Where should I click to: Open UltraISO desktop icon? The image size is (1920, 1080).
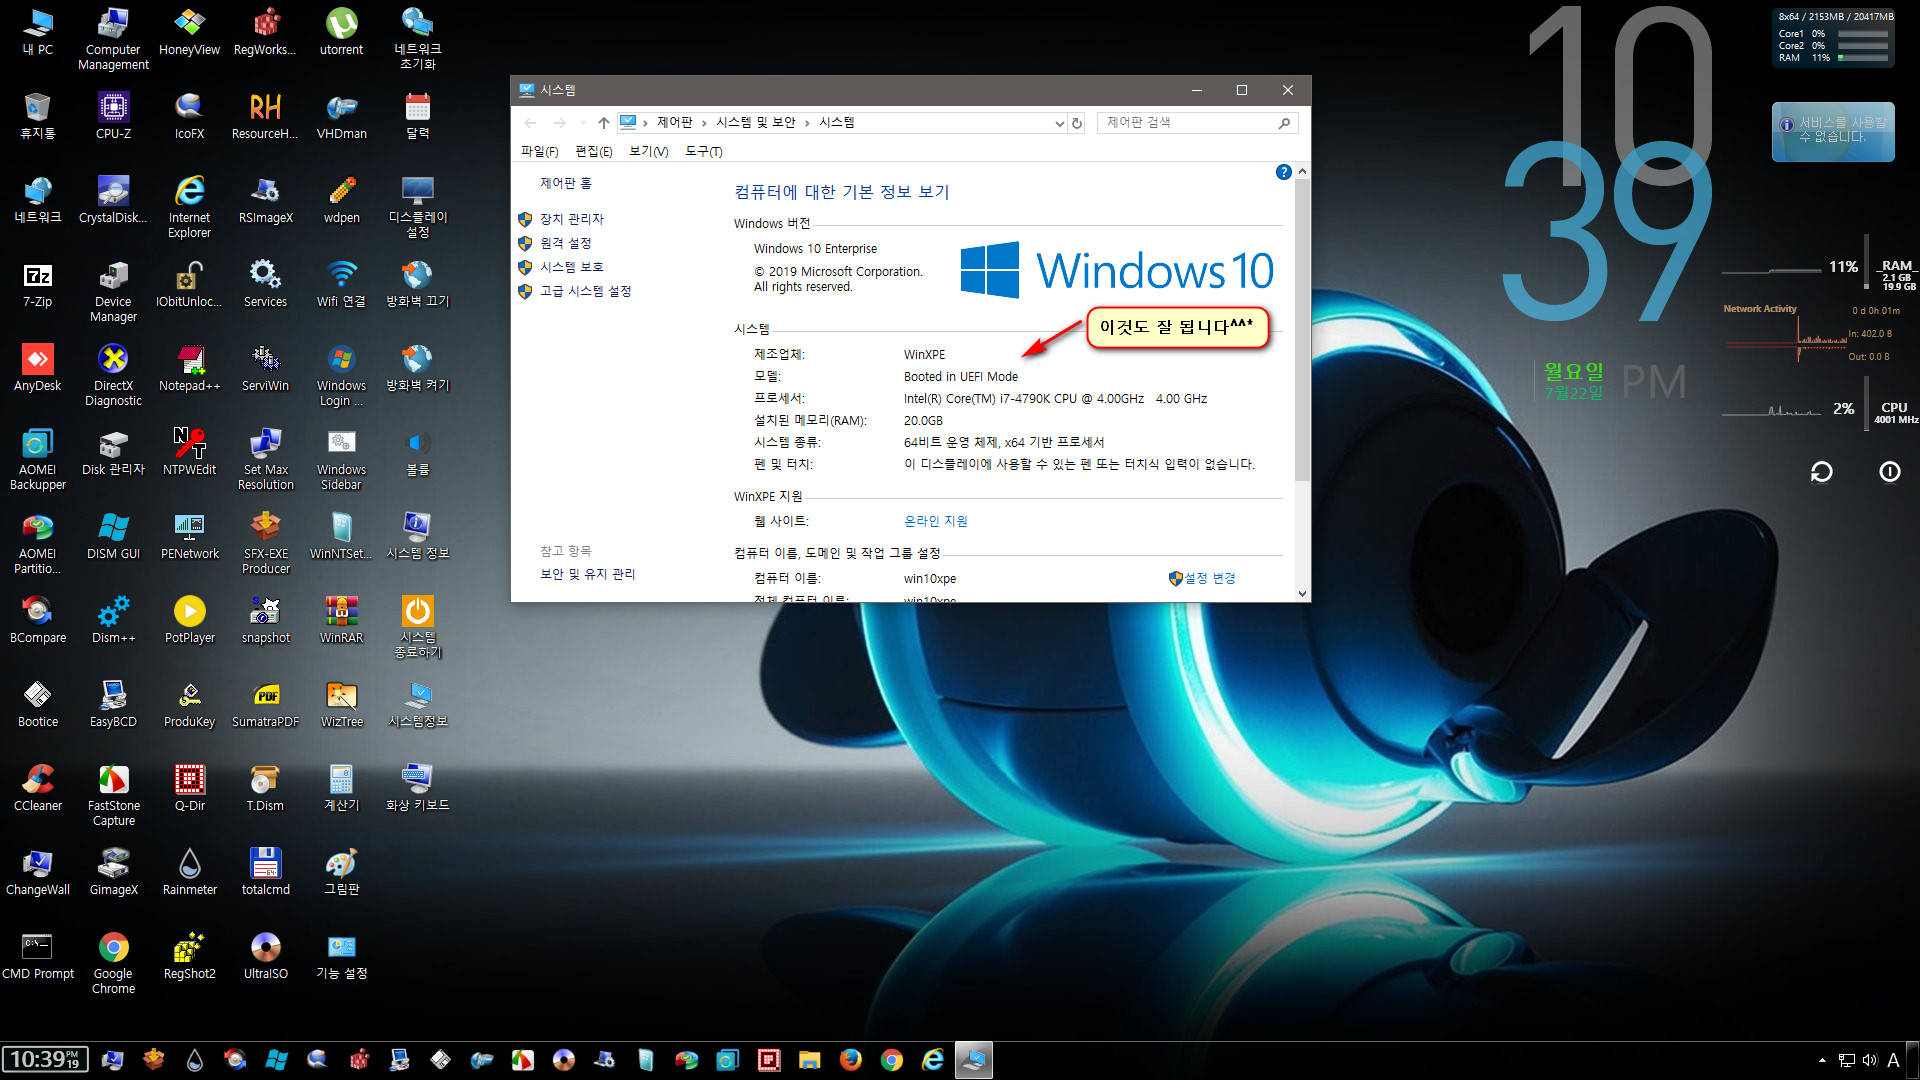[x=265, y=955]
